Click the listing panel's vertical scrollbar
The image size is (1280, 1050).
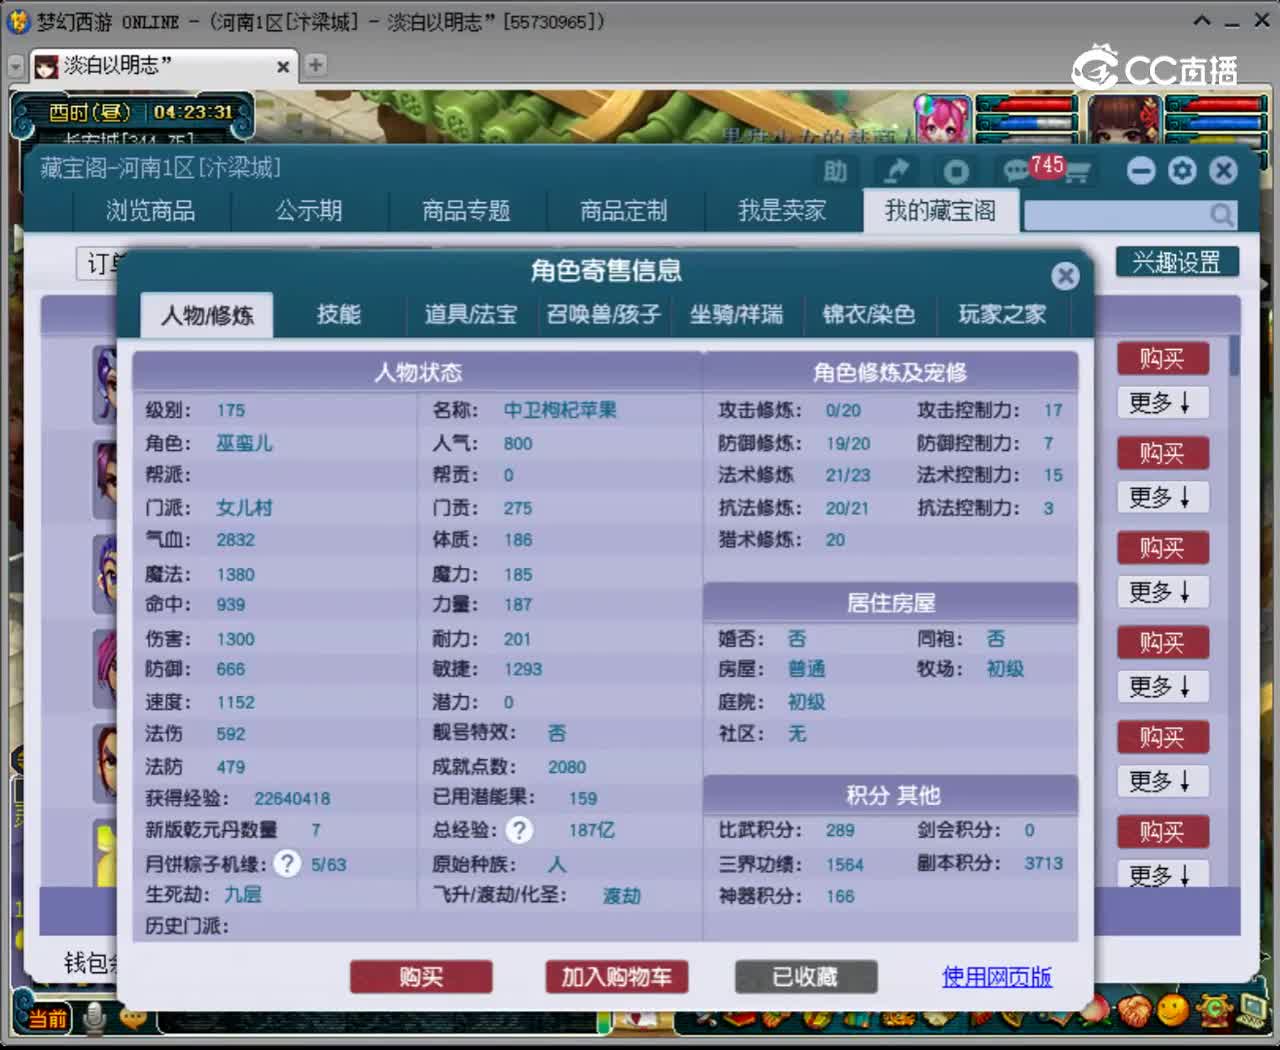point(1234,357)
